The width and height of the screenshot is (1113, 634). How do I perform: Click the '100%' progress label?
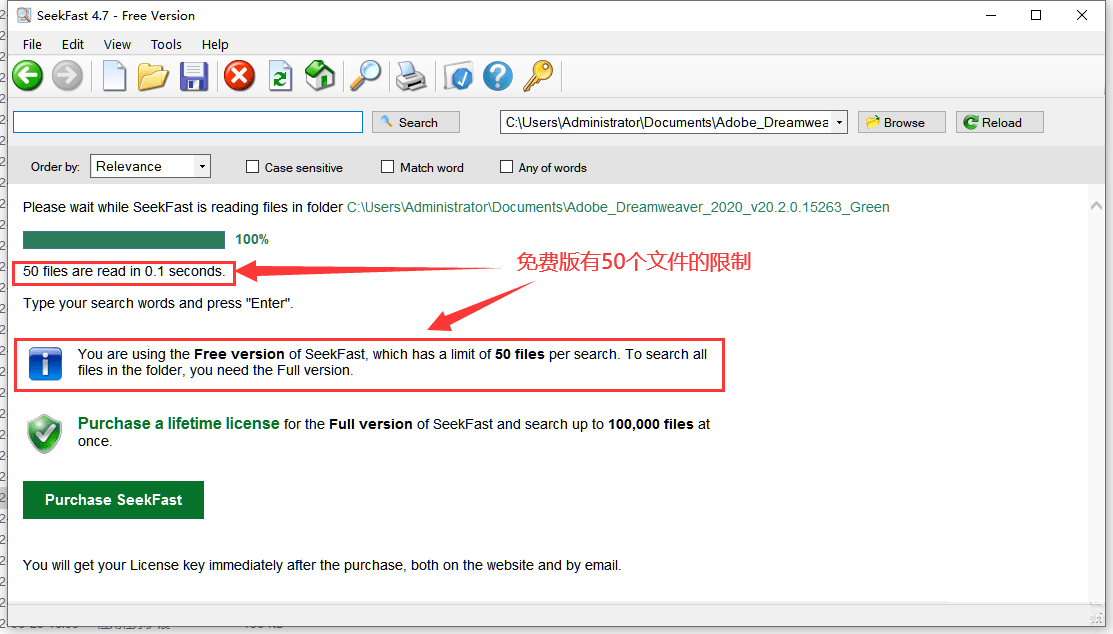pyautogui.click(x=252, y=240)
